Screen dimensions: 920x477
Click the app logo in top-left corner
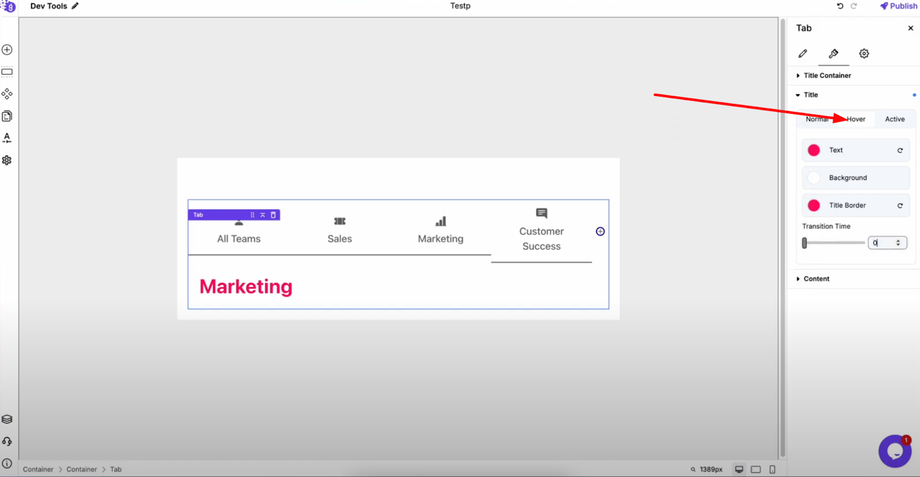(8, 6)
